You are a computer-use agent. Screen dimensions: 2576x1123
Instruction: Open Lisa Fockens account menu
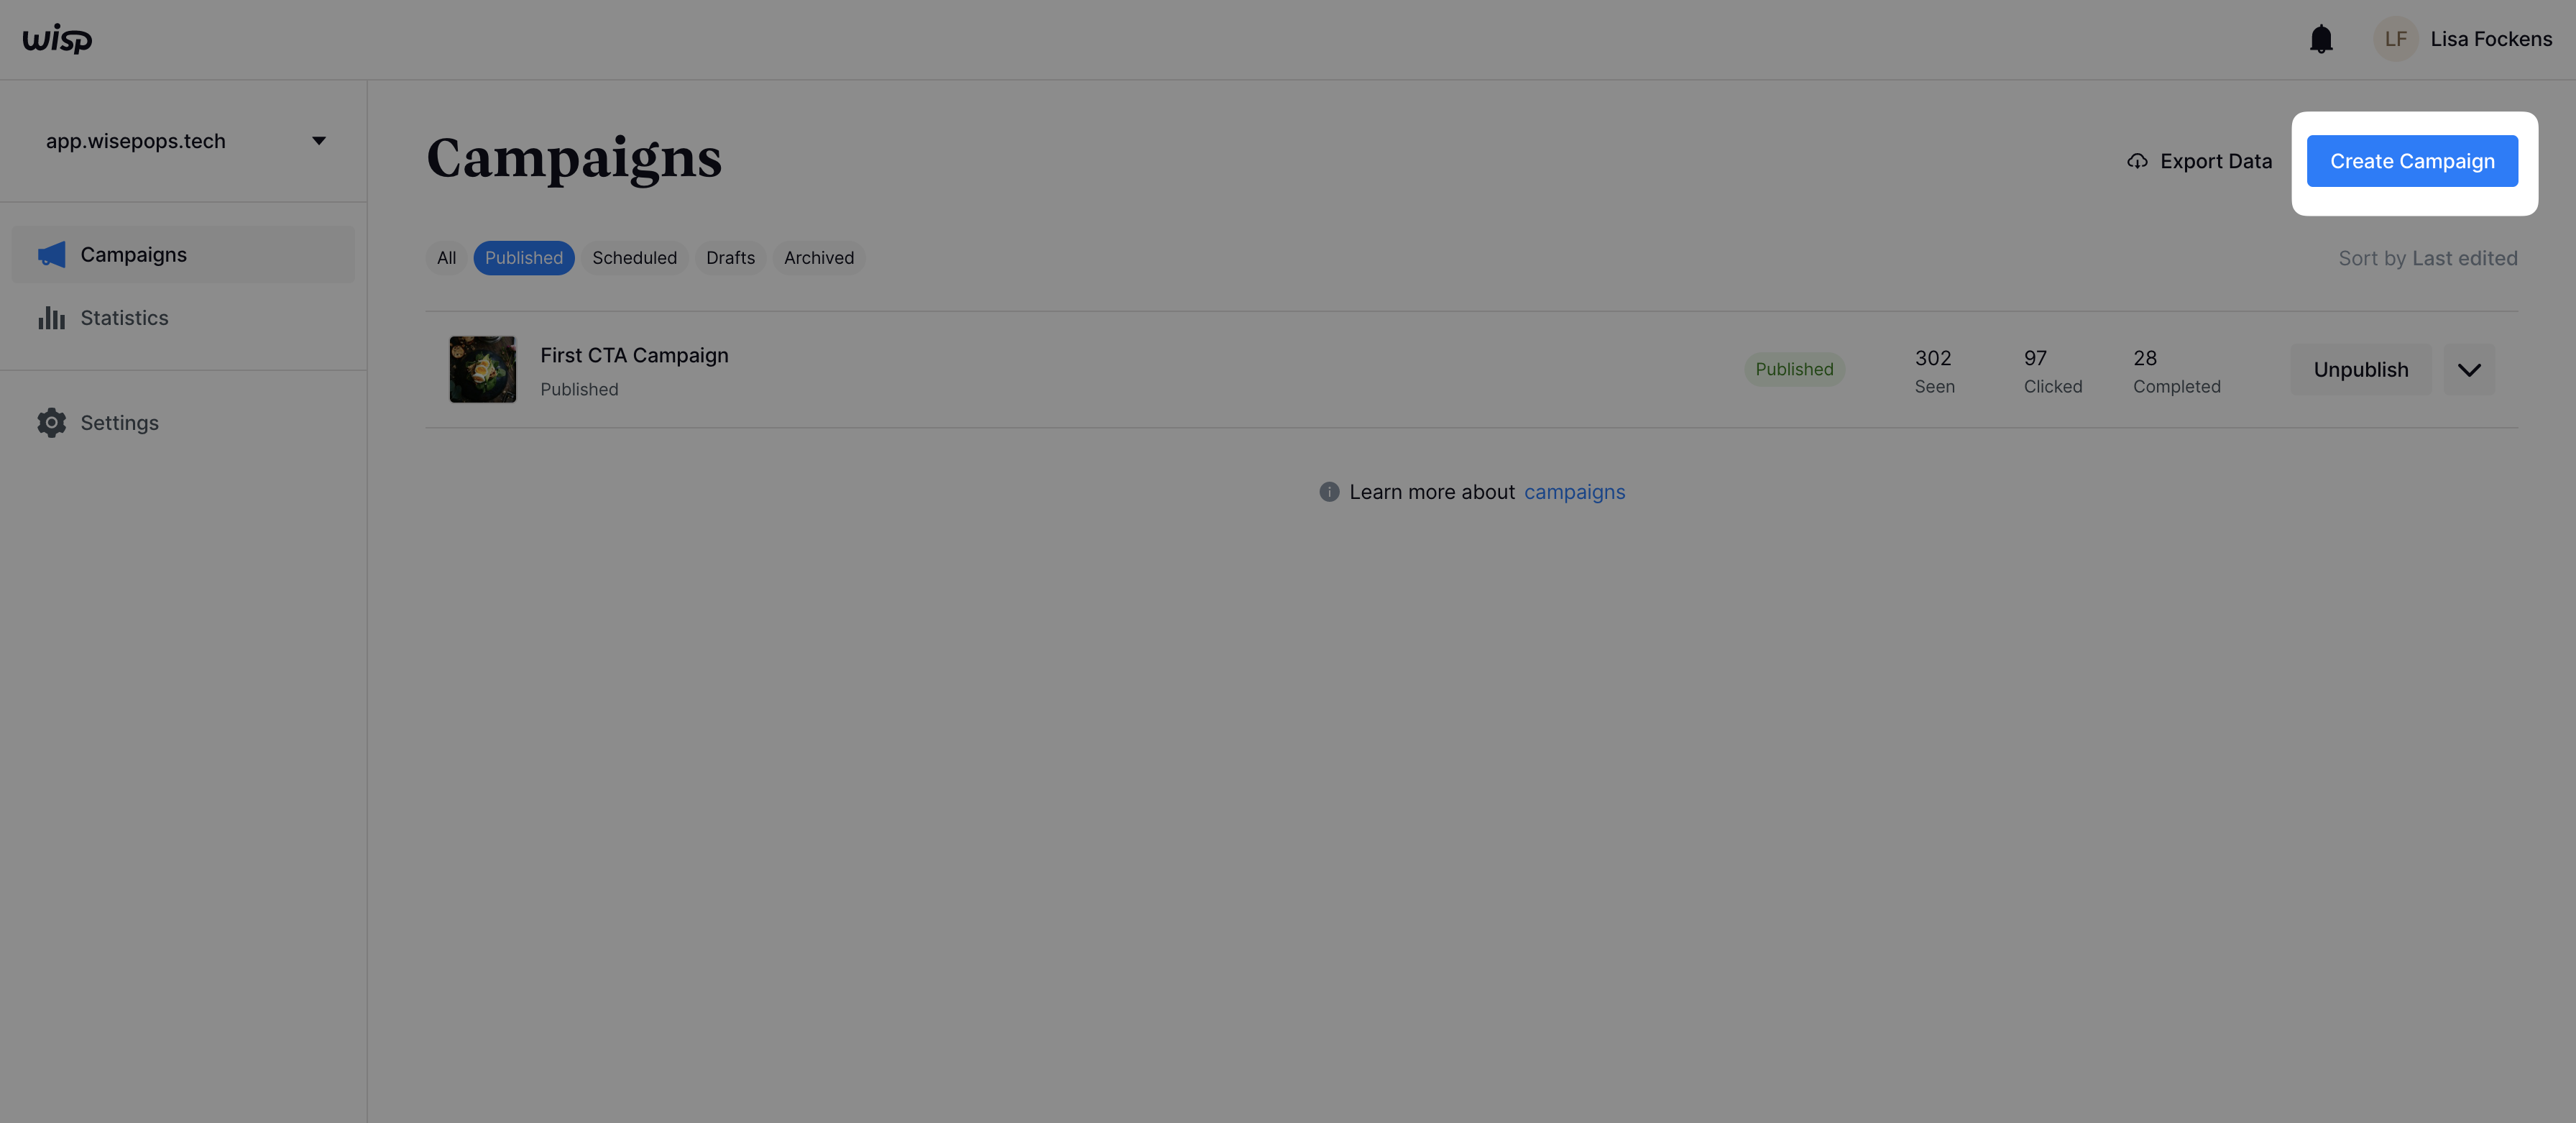[x=2491, y=39]
